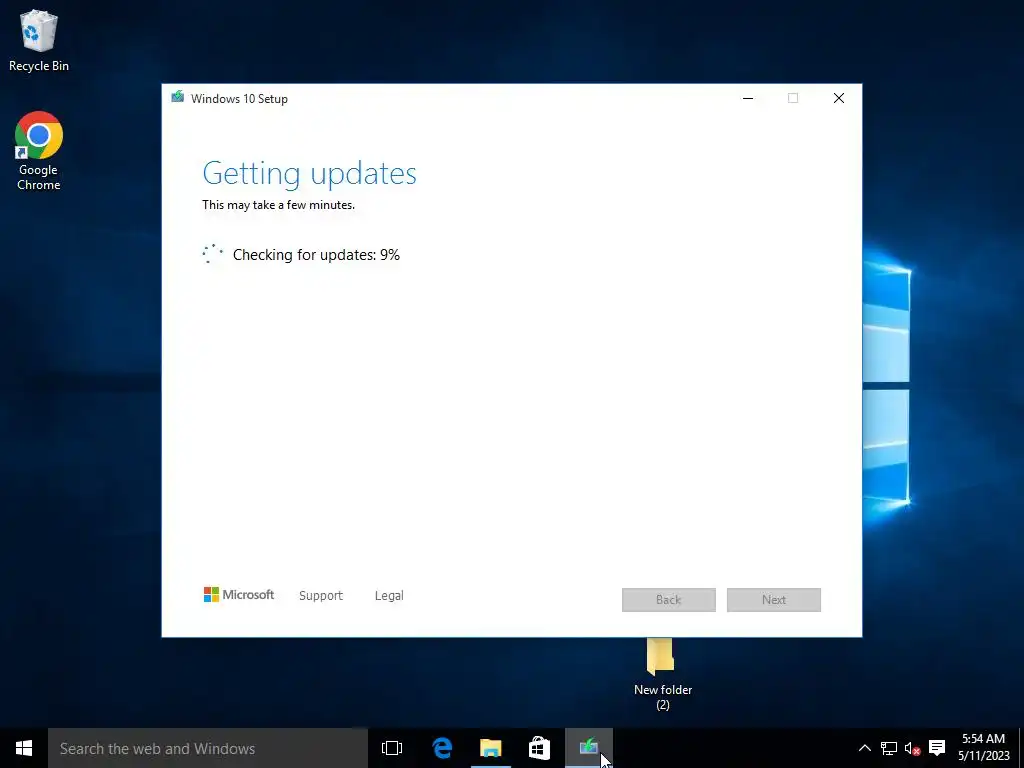Click the spinning progress indicator
Screen dimensions: 1024x768
pos(213,254)
